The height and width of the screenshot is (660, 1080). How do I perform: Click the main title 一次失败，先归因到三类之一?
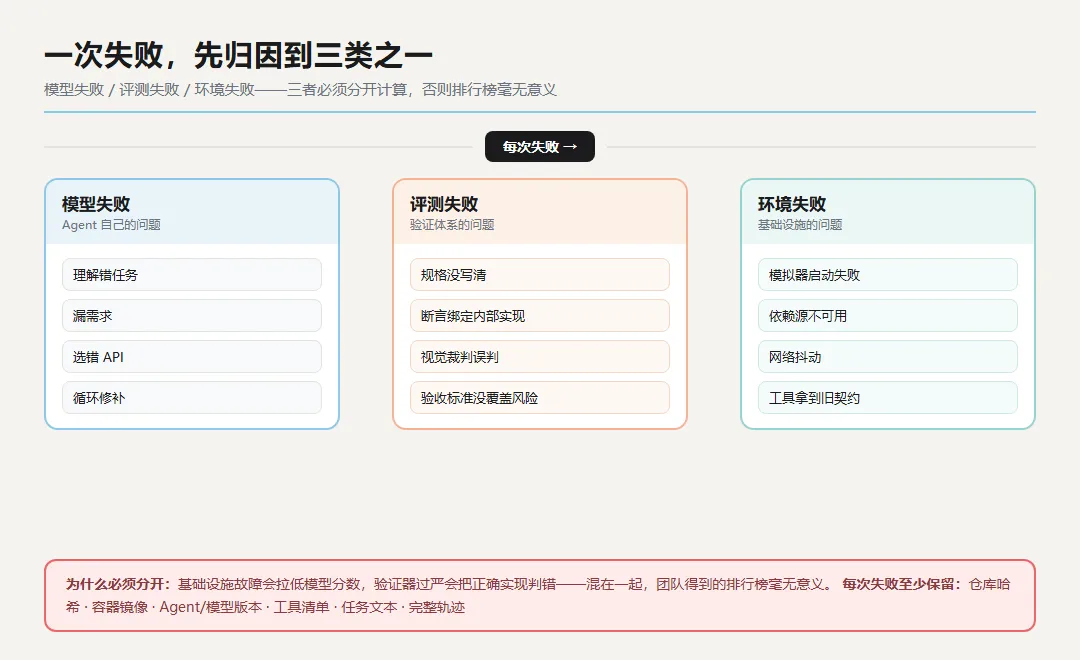click(x=238, y=55)
